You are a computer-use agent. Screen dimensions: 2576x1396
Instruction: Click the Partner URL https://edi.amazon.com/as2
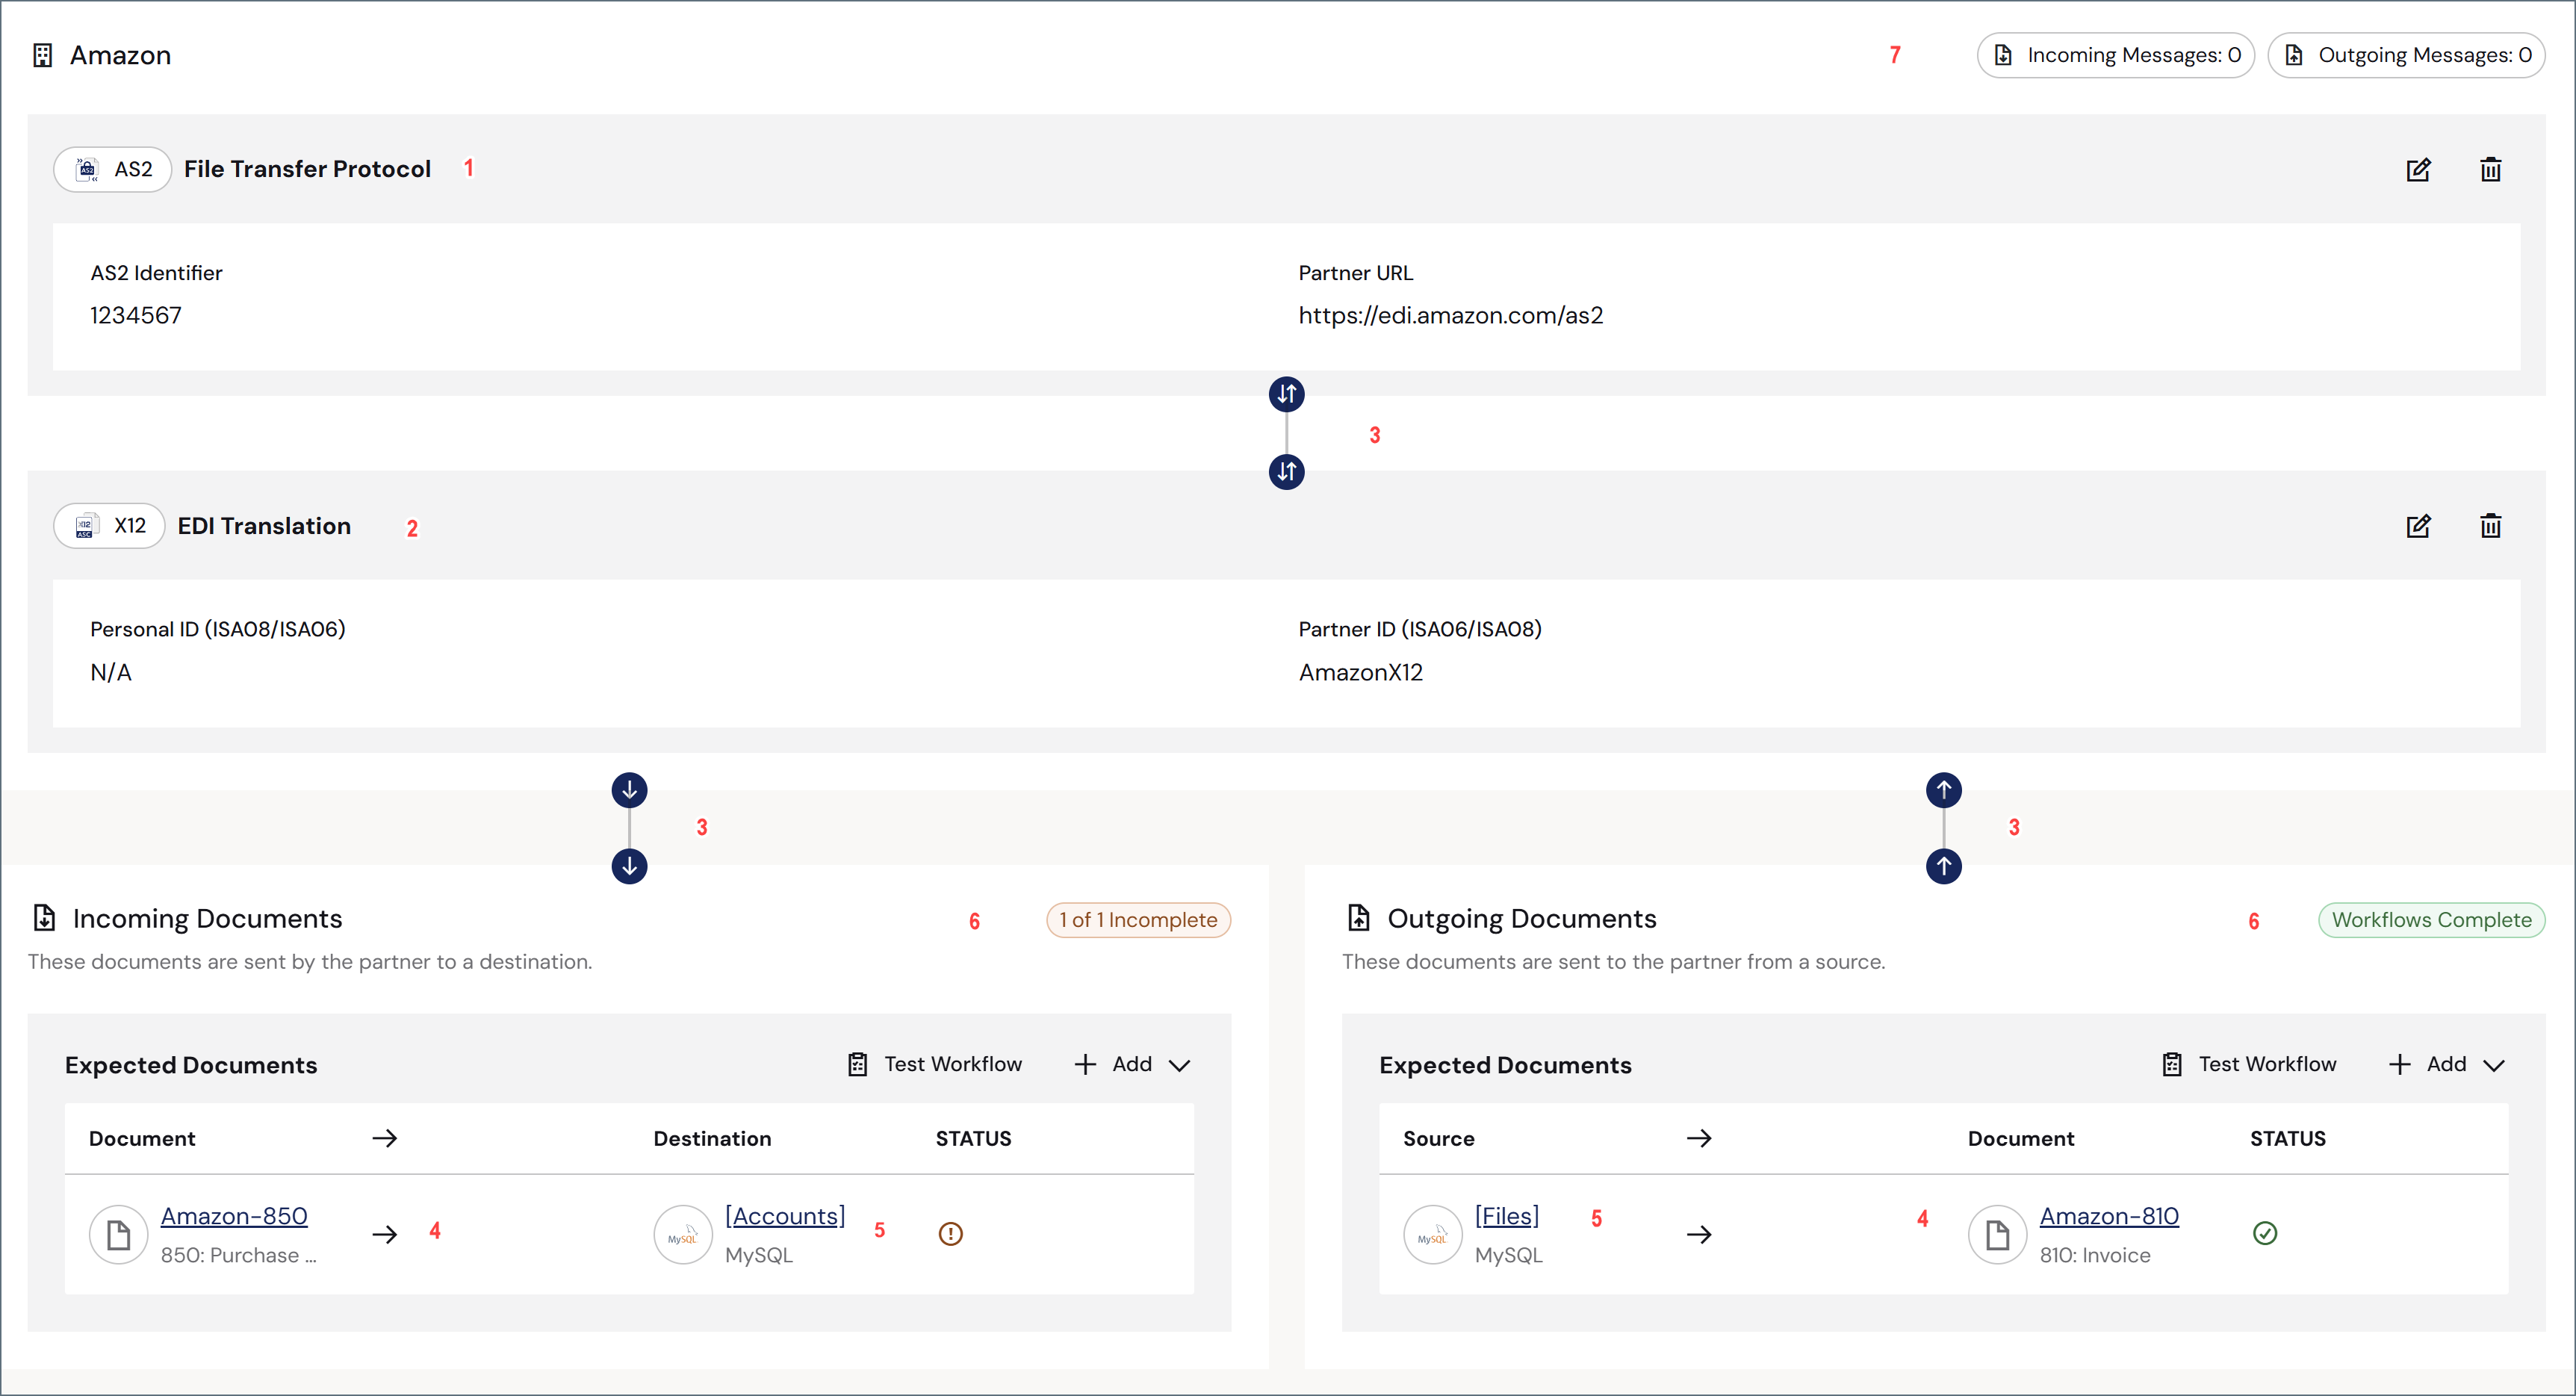[1450, 316]
